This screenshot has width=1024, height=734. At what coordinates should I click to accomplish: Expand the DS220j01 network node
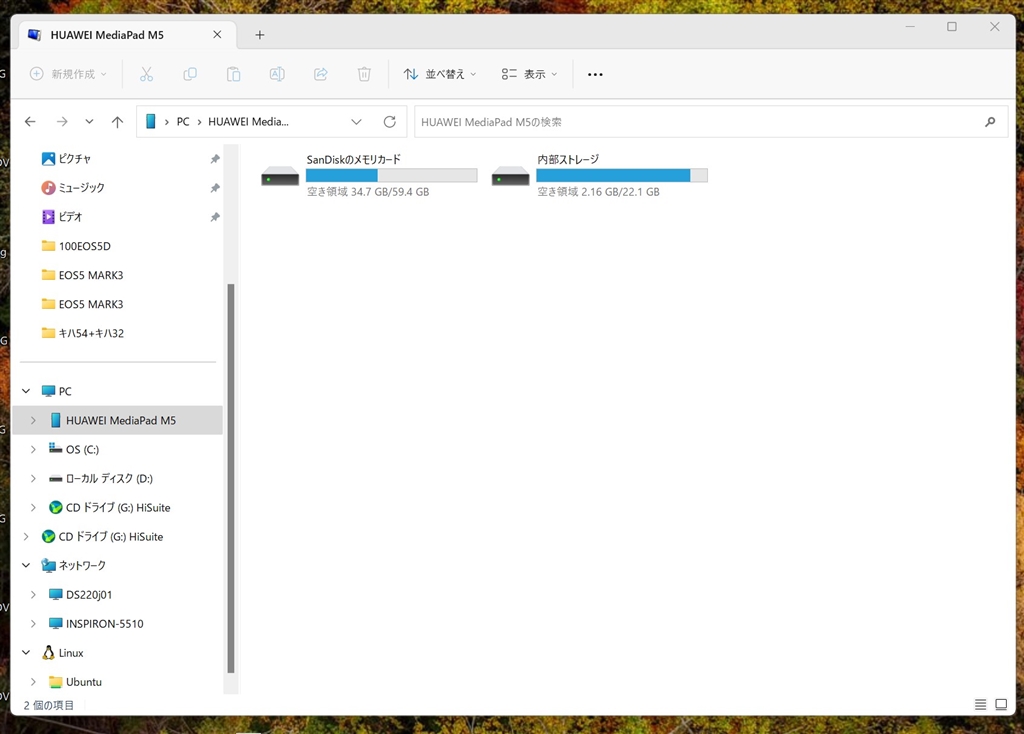(33, 595)
